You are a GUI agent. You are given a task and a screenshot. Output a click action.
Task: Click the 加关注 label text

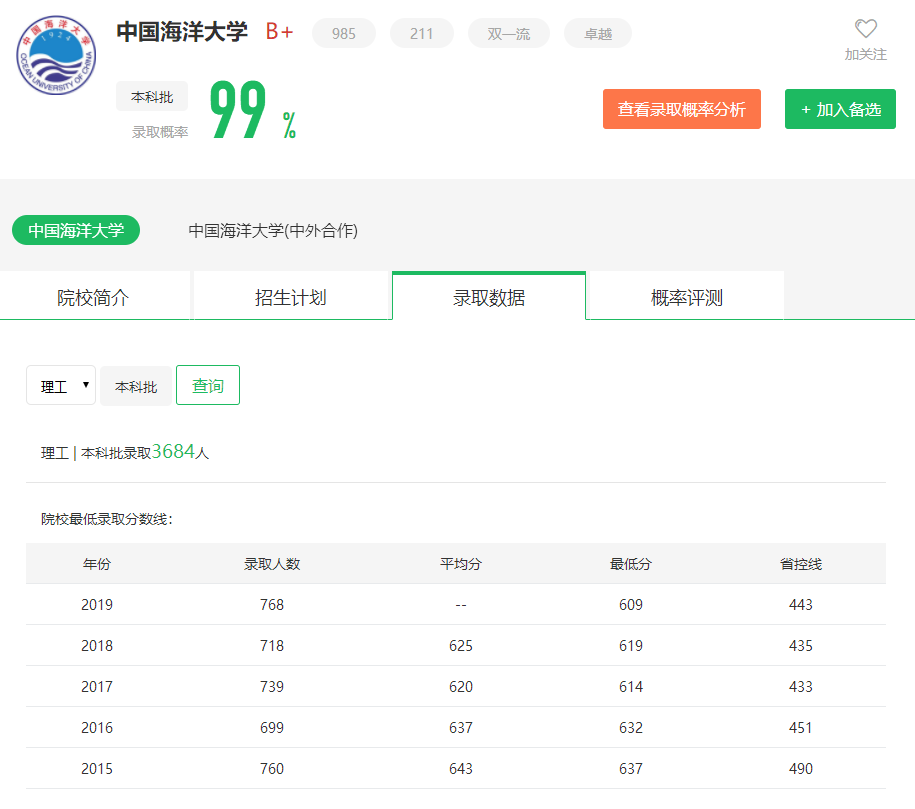[865, 54]
